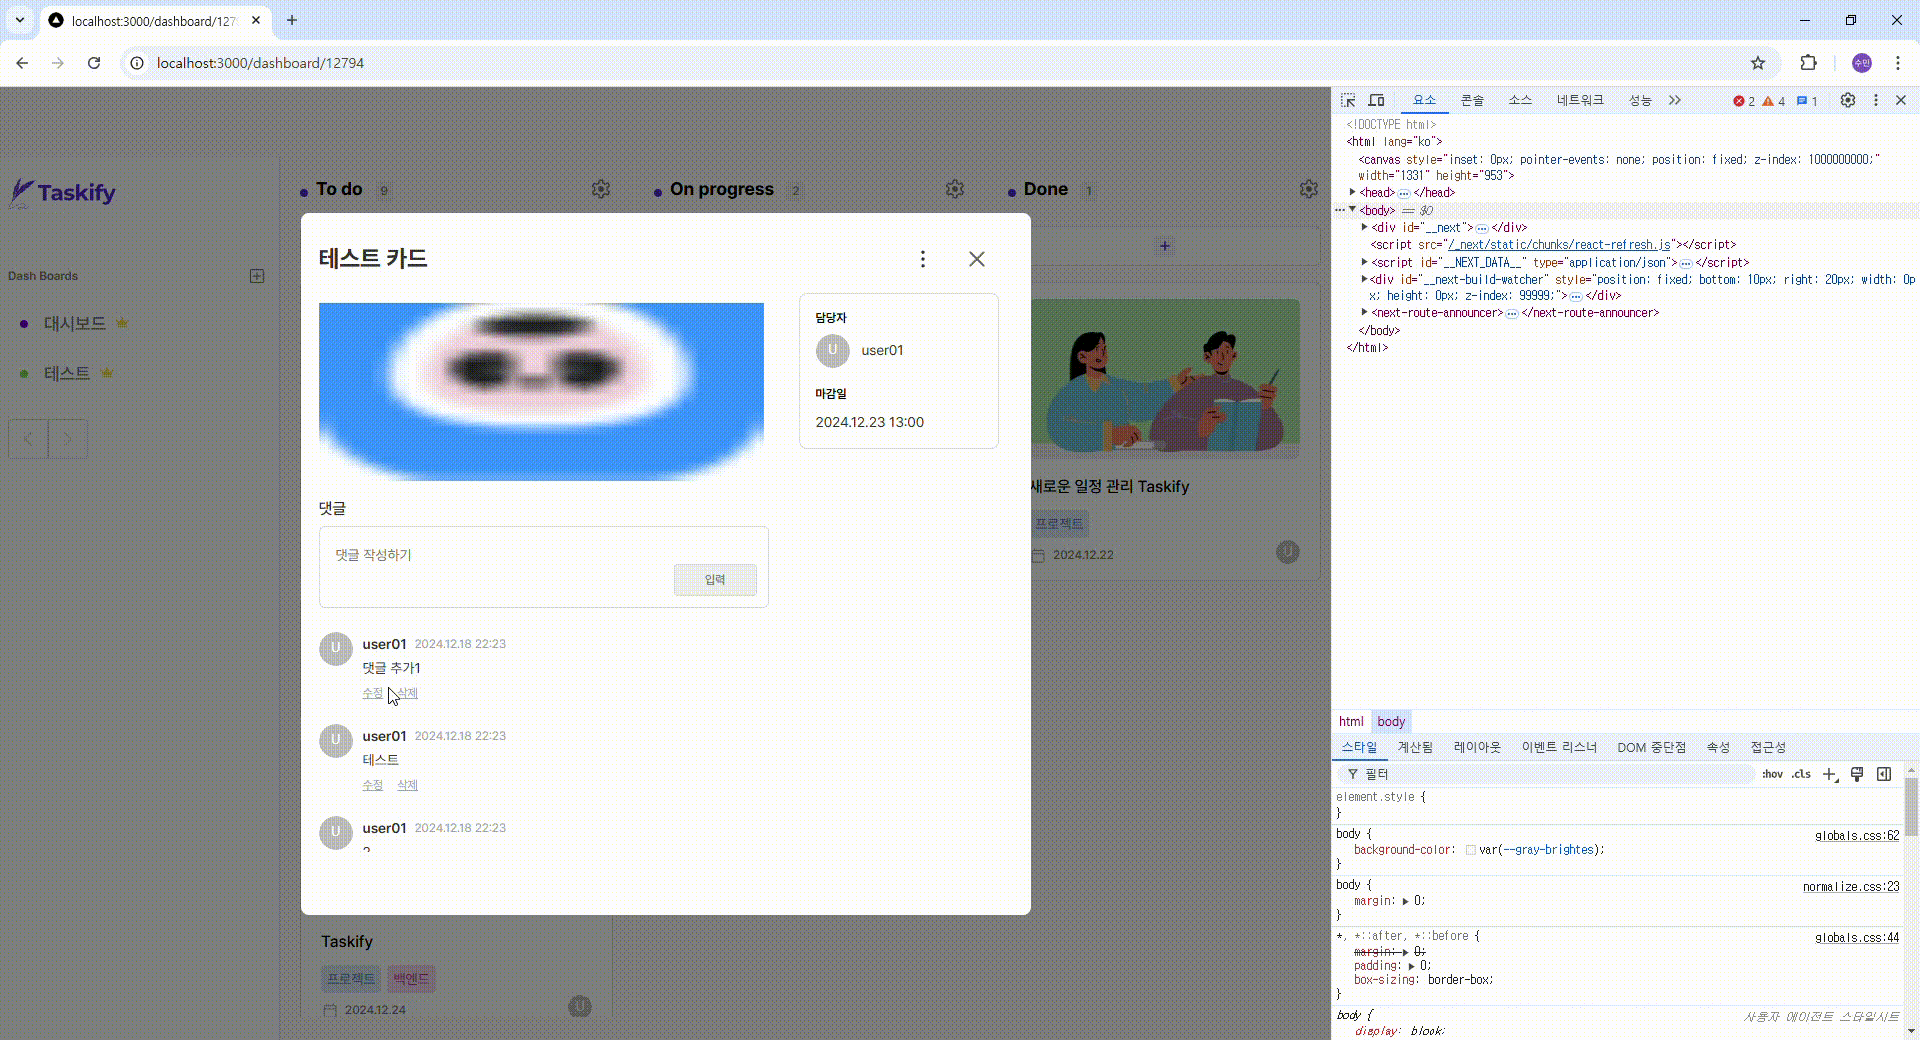
Task: Add a new dashboard with plus icon
Action: [257, 276]
